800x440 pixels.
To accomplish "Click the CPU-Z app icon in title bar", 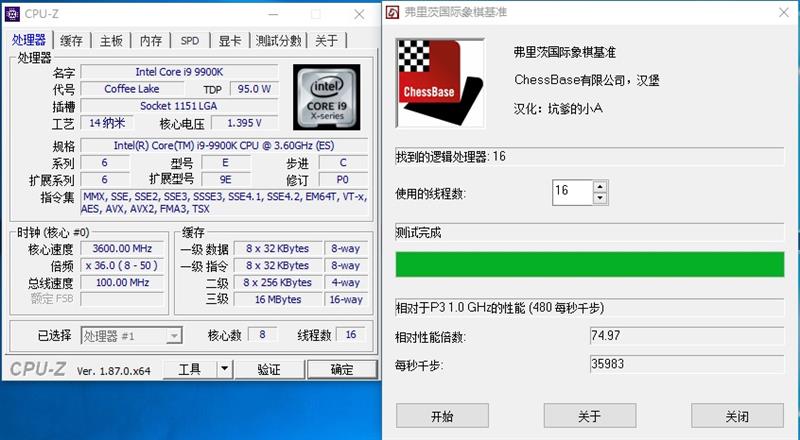I will tap(12, 14).
